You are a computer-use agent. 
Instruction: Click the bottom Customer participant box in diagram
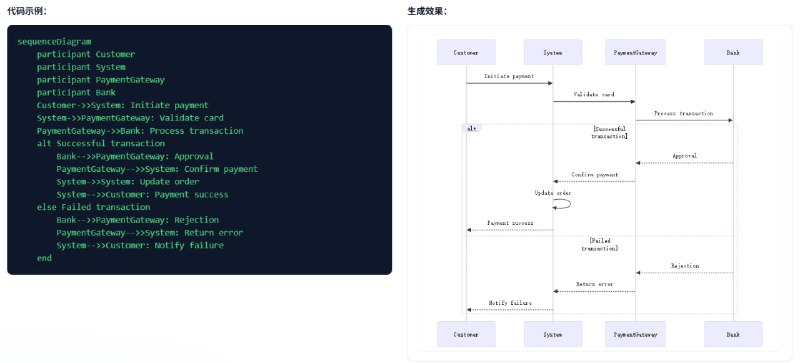tap(466, 334)
